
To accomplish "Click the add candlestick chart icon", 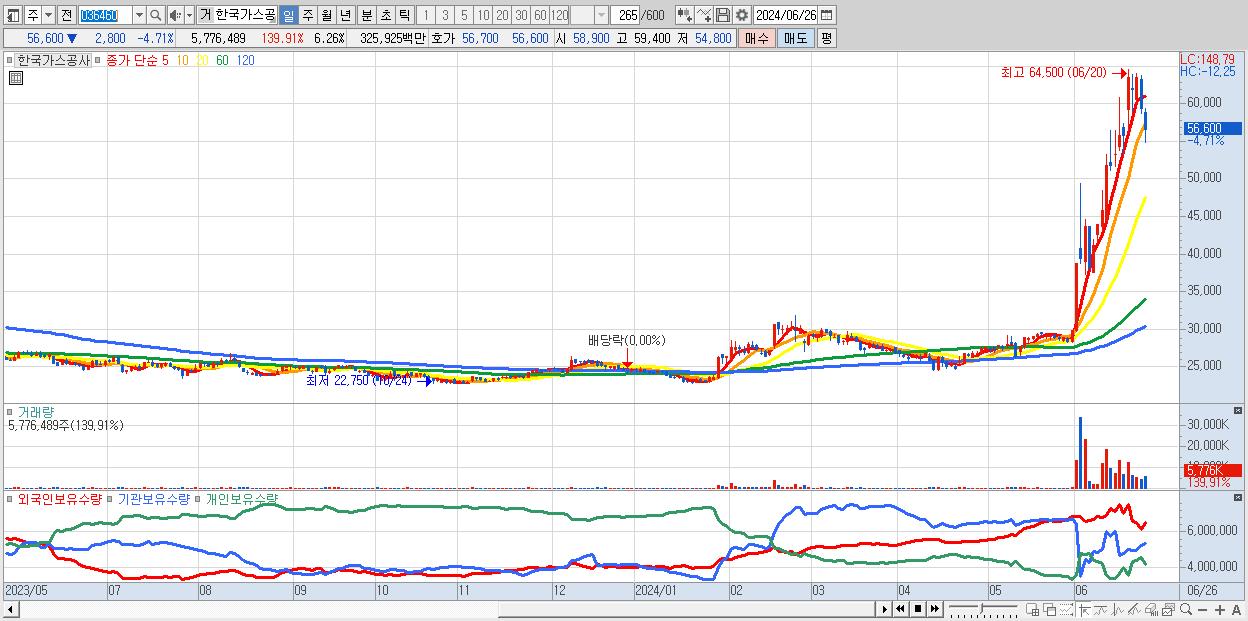I will click(684, 15).
